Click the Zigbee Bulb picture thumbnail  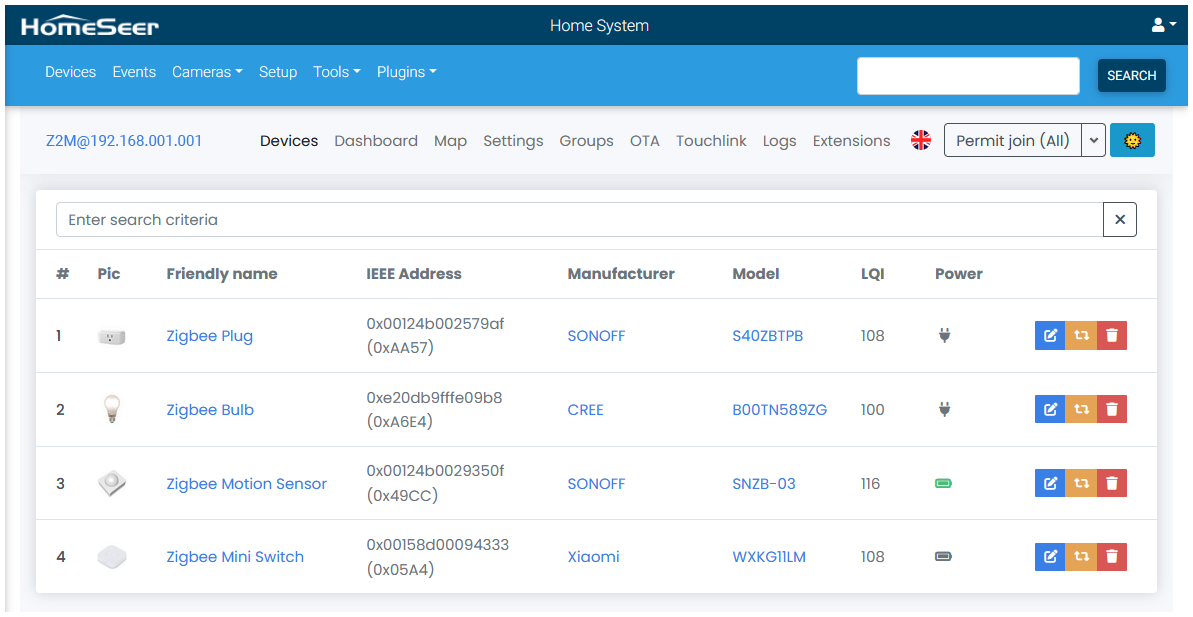point(111,409)
